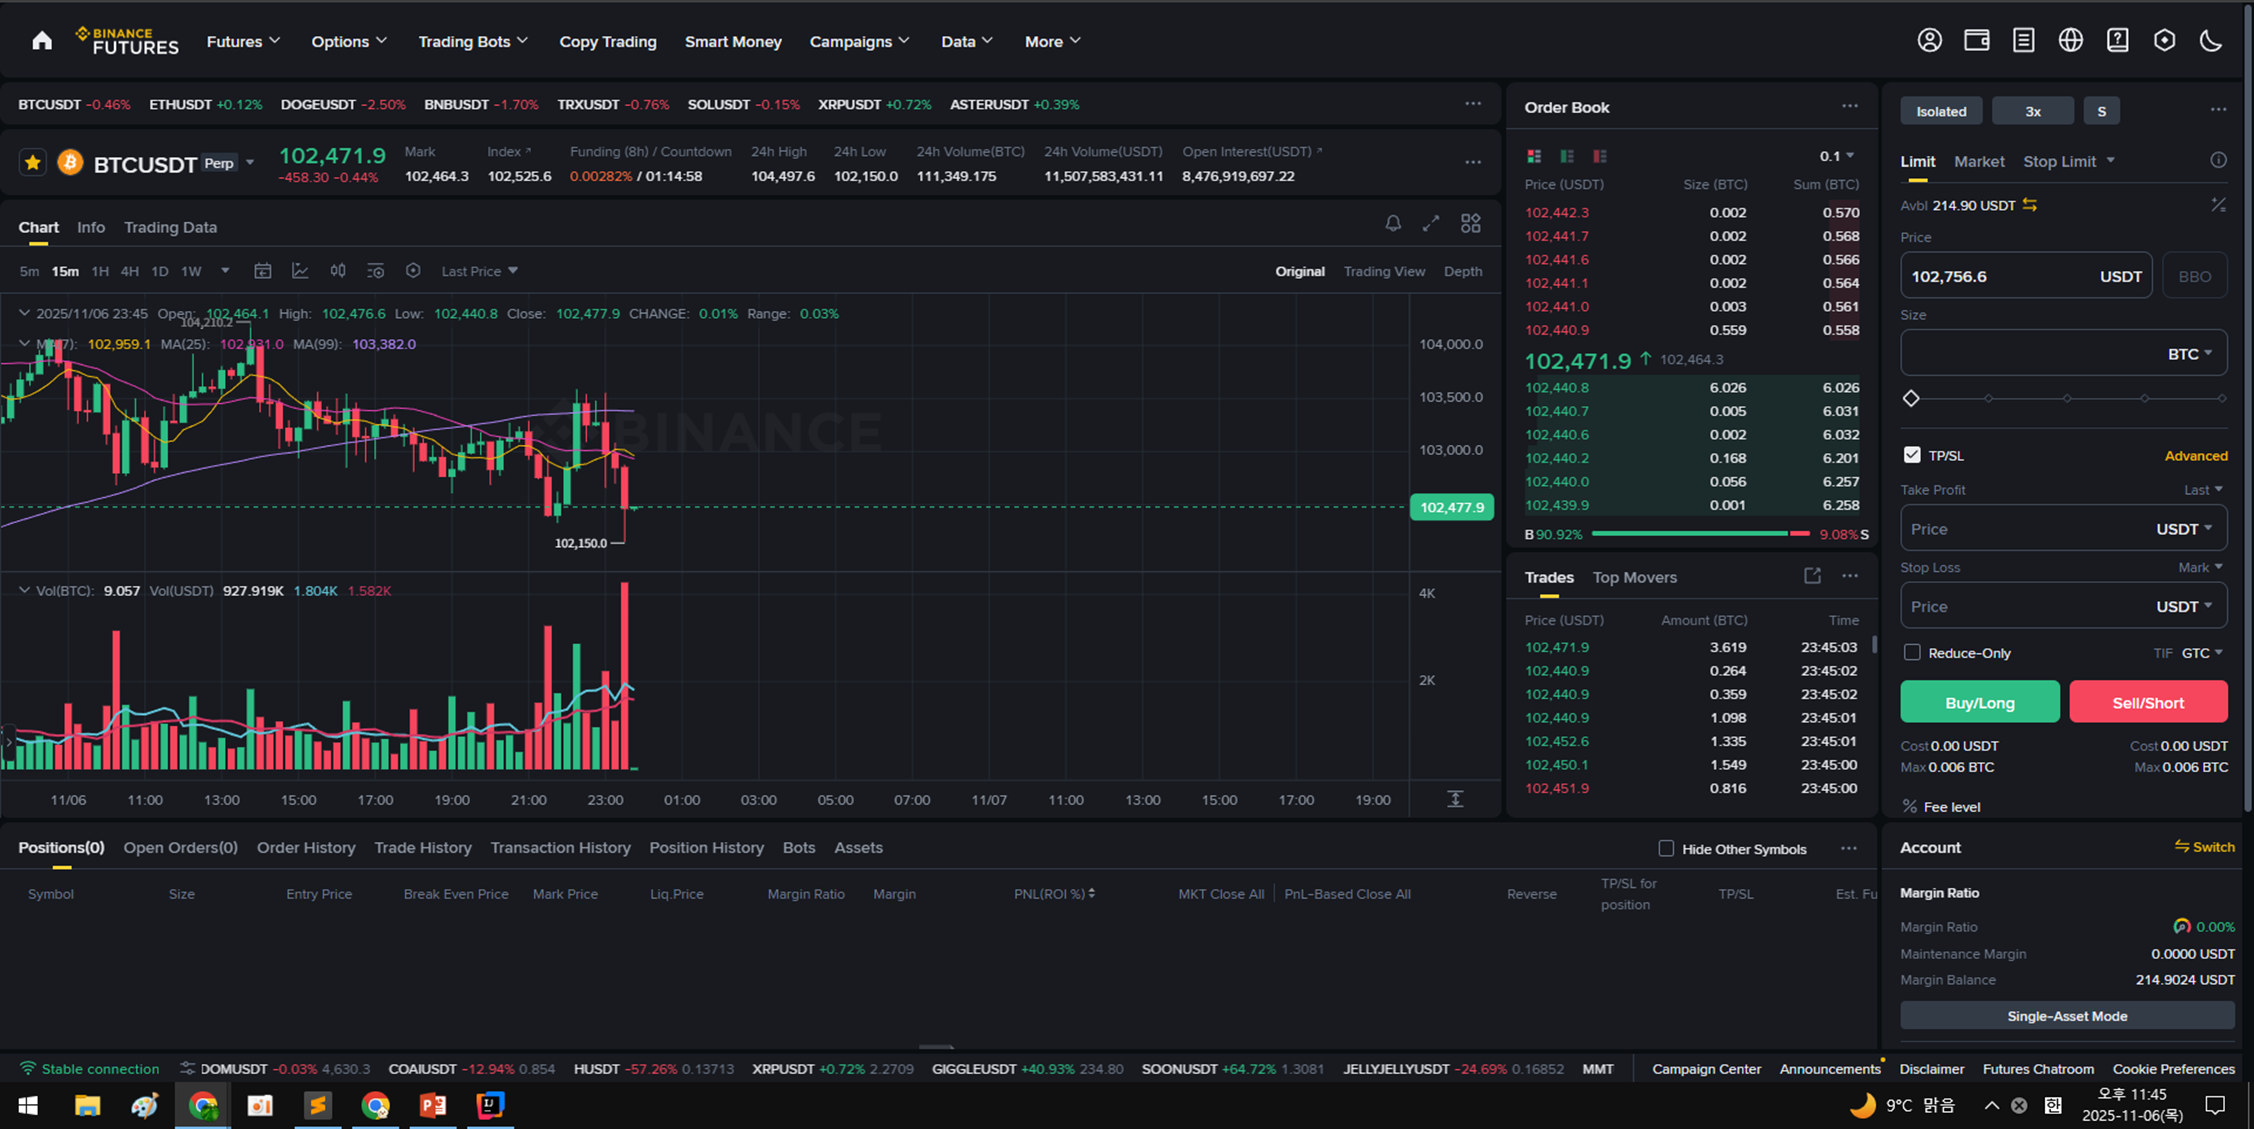Select the Market order tab
This screenshot has height=1129, width=2254.
point(1979,161)
